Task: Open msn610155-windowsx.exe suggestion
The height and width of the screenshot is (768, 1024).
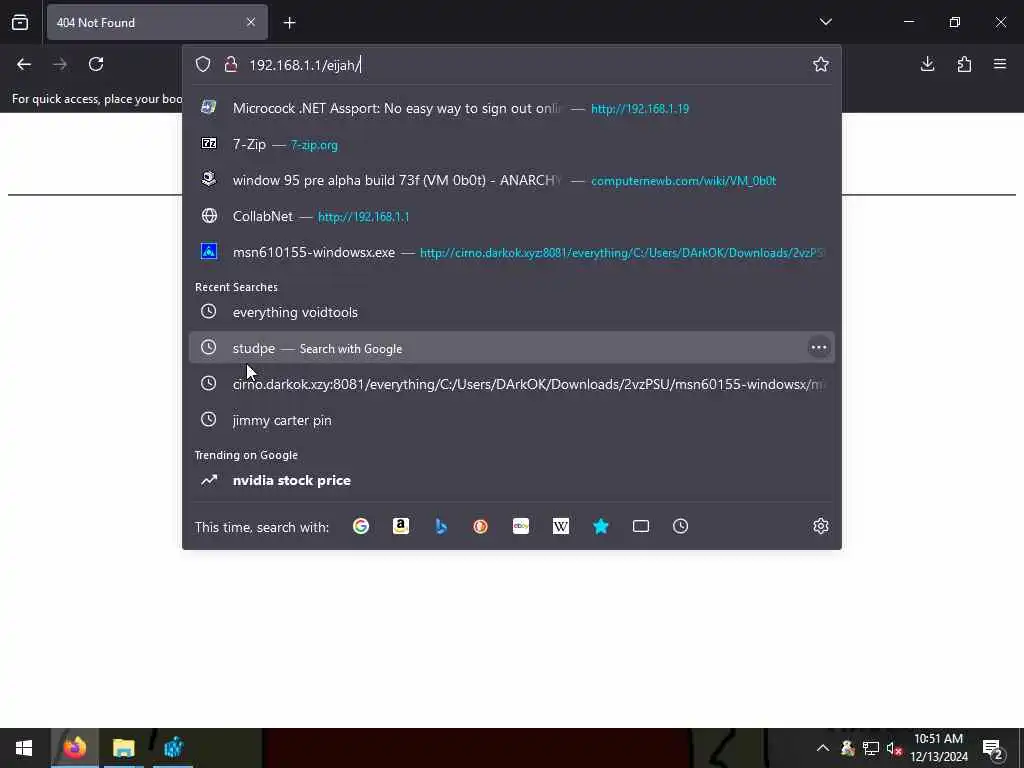Action: tap(511, 252)
